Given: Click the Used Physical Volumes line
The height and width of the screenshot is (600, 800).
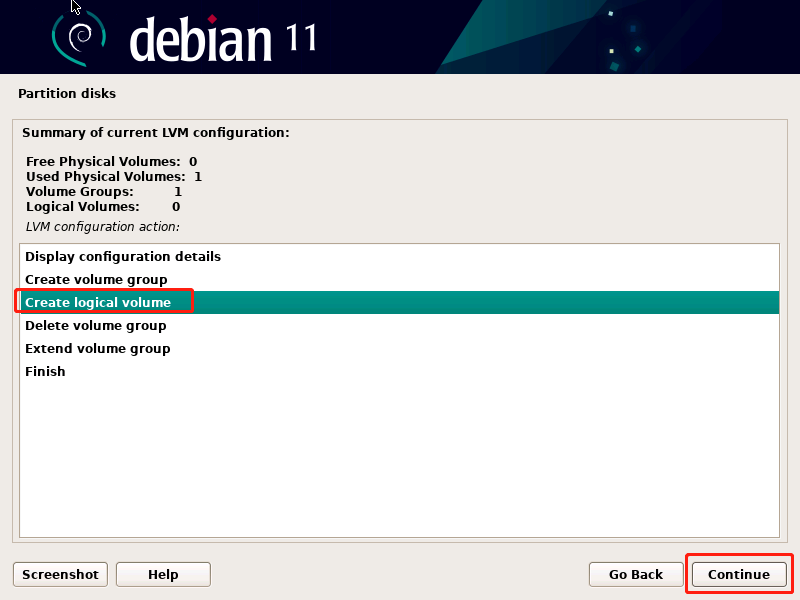Looking at the screenshot, I should click(x=114, y=177).
